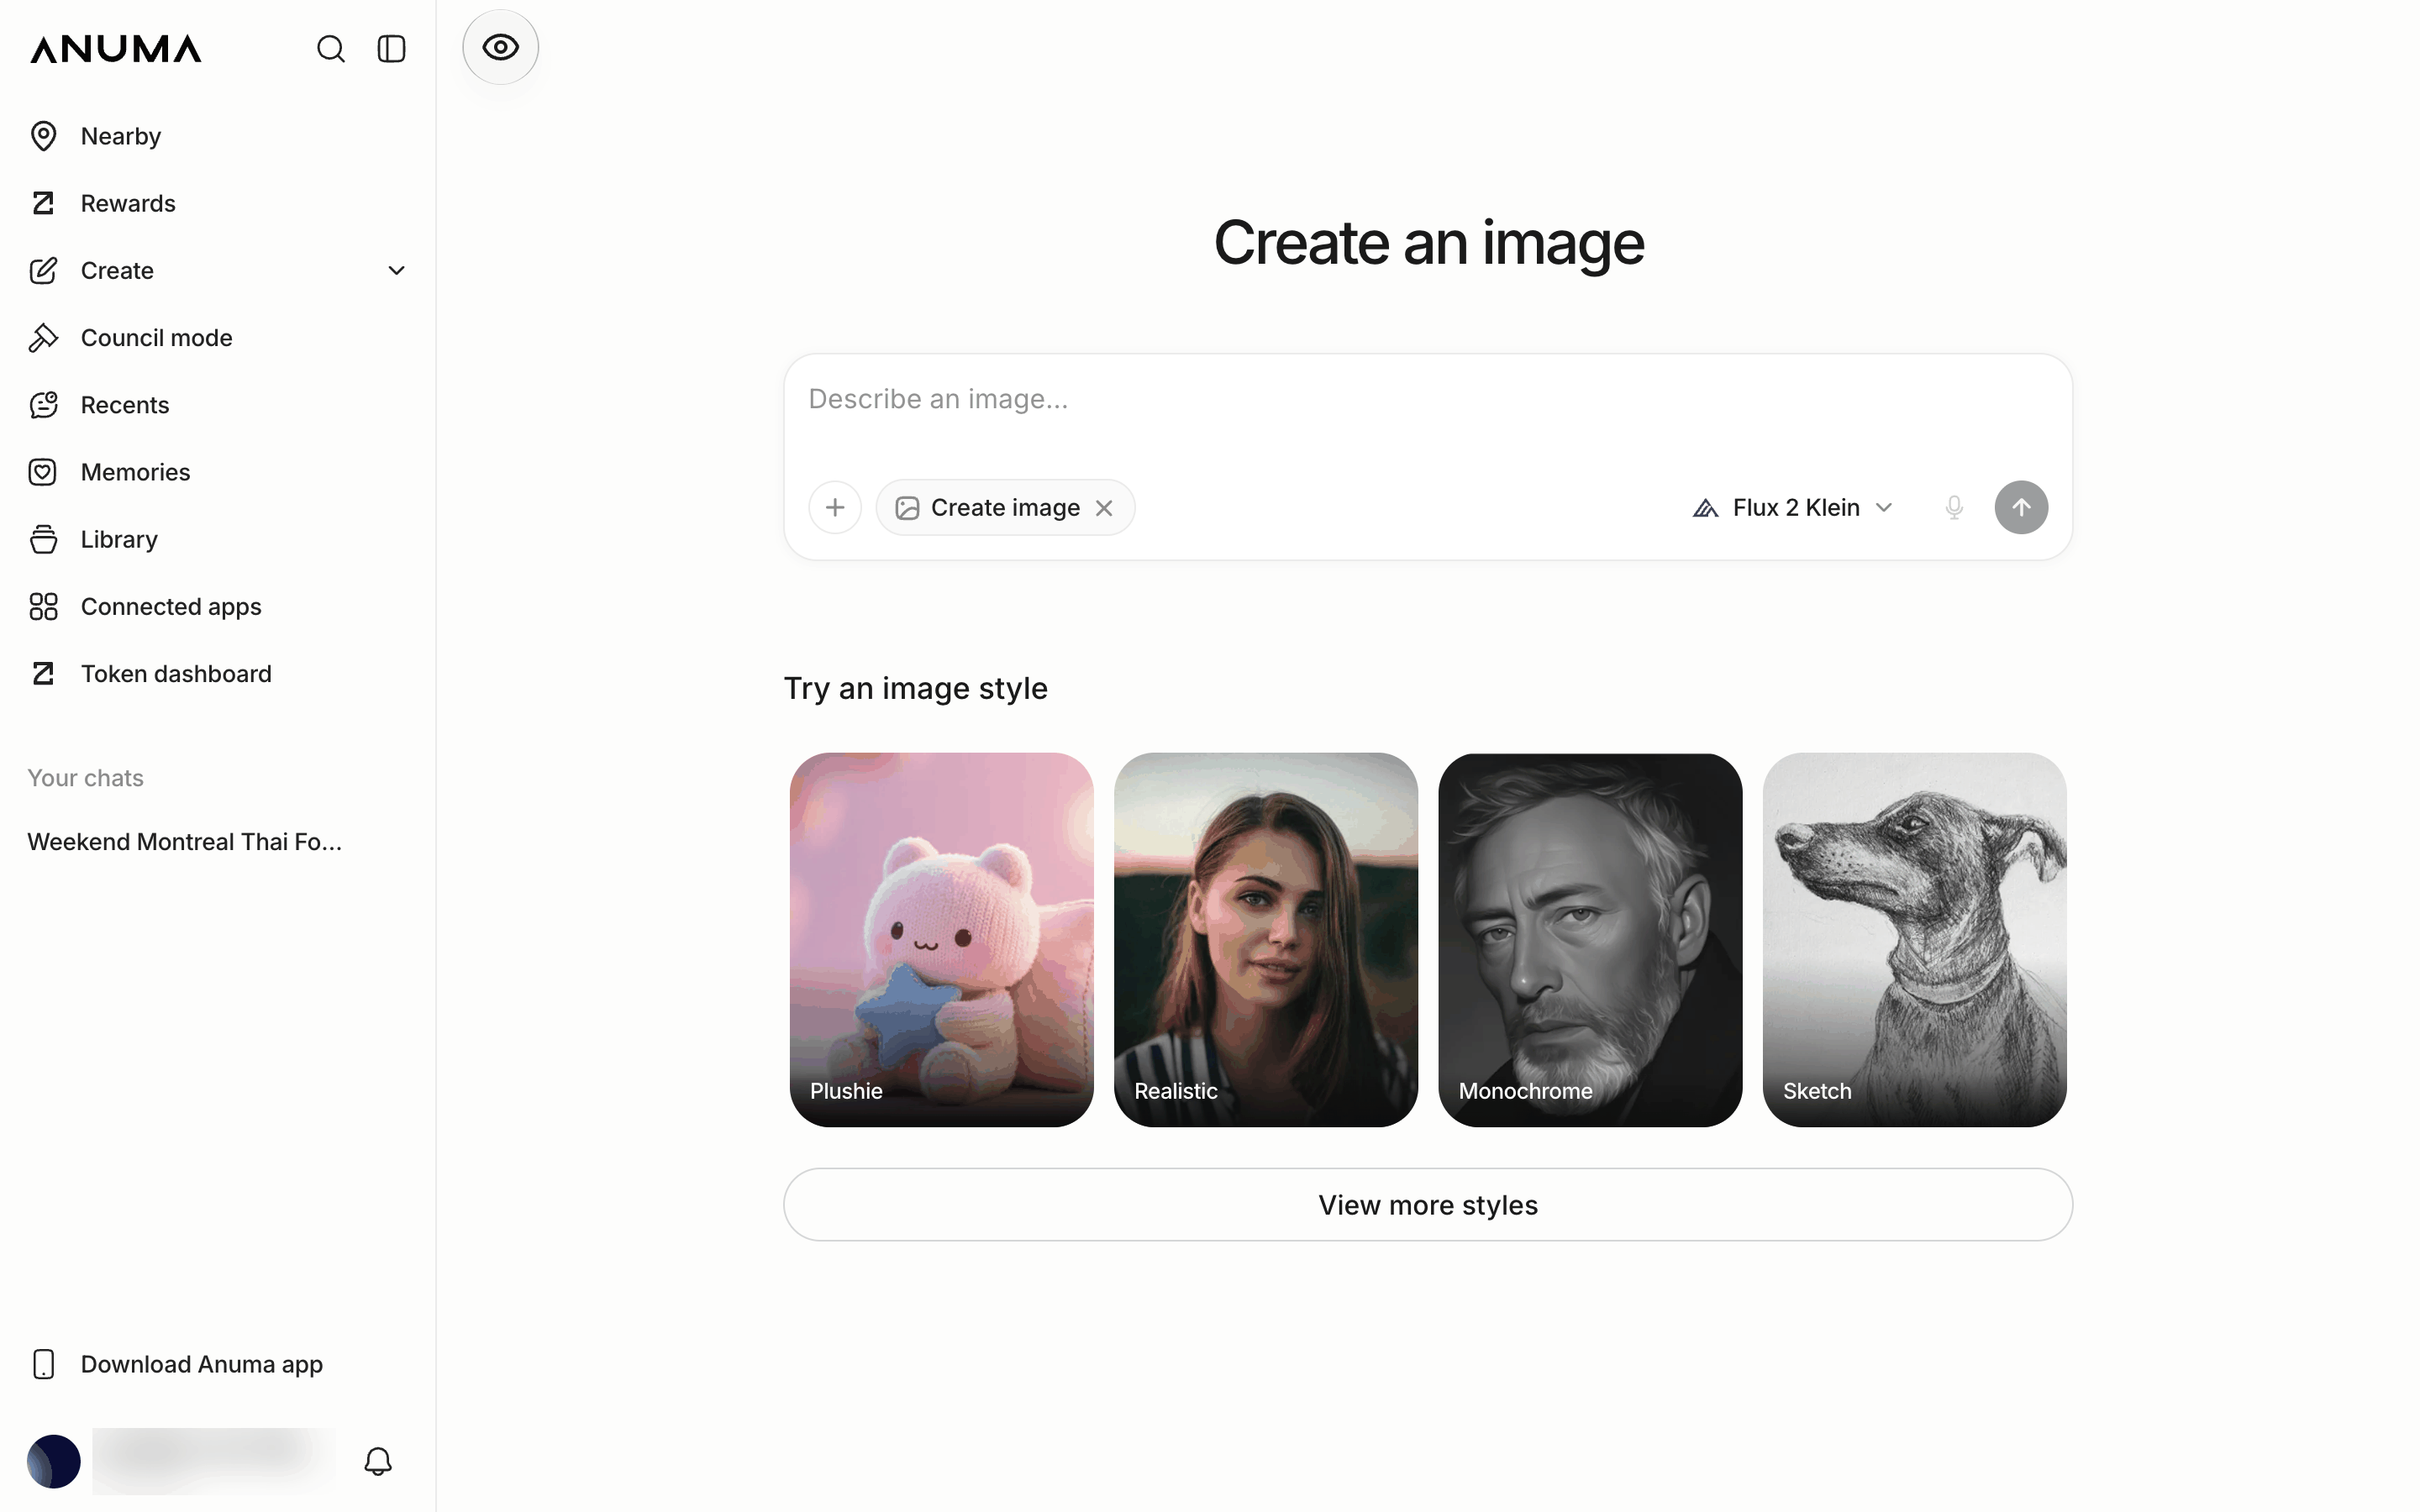
Task: Choose the Sketch image style
Action: 1914,940
